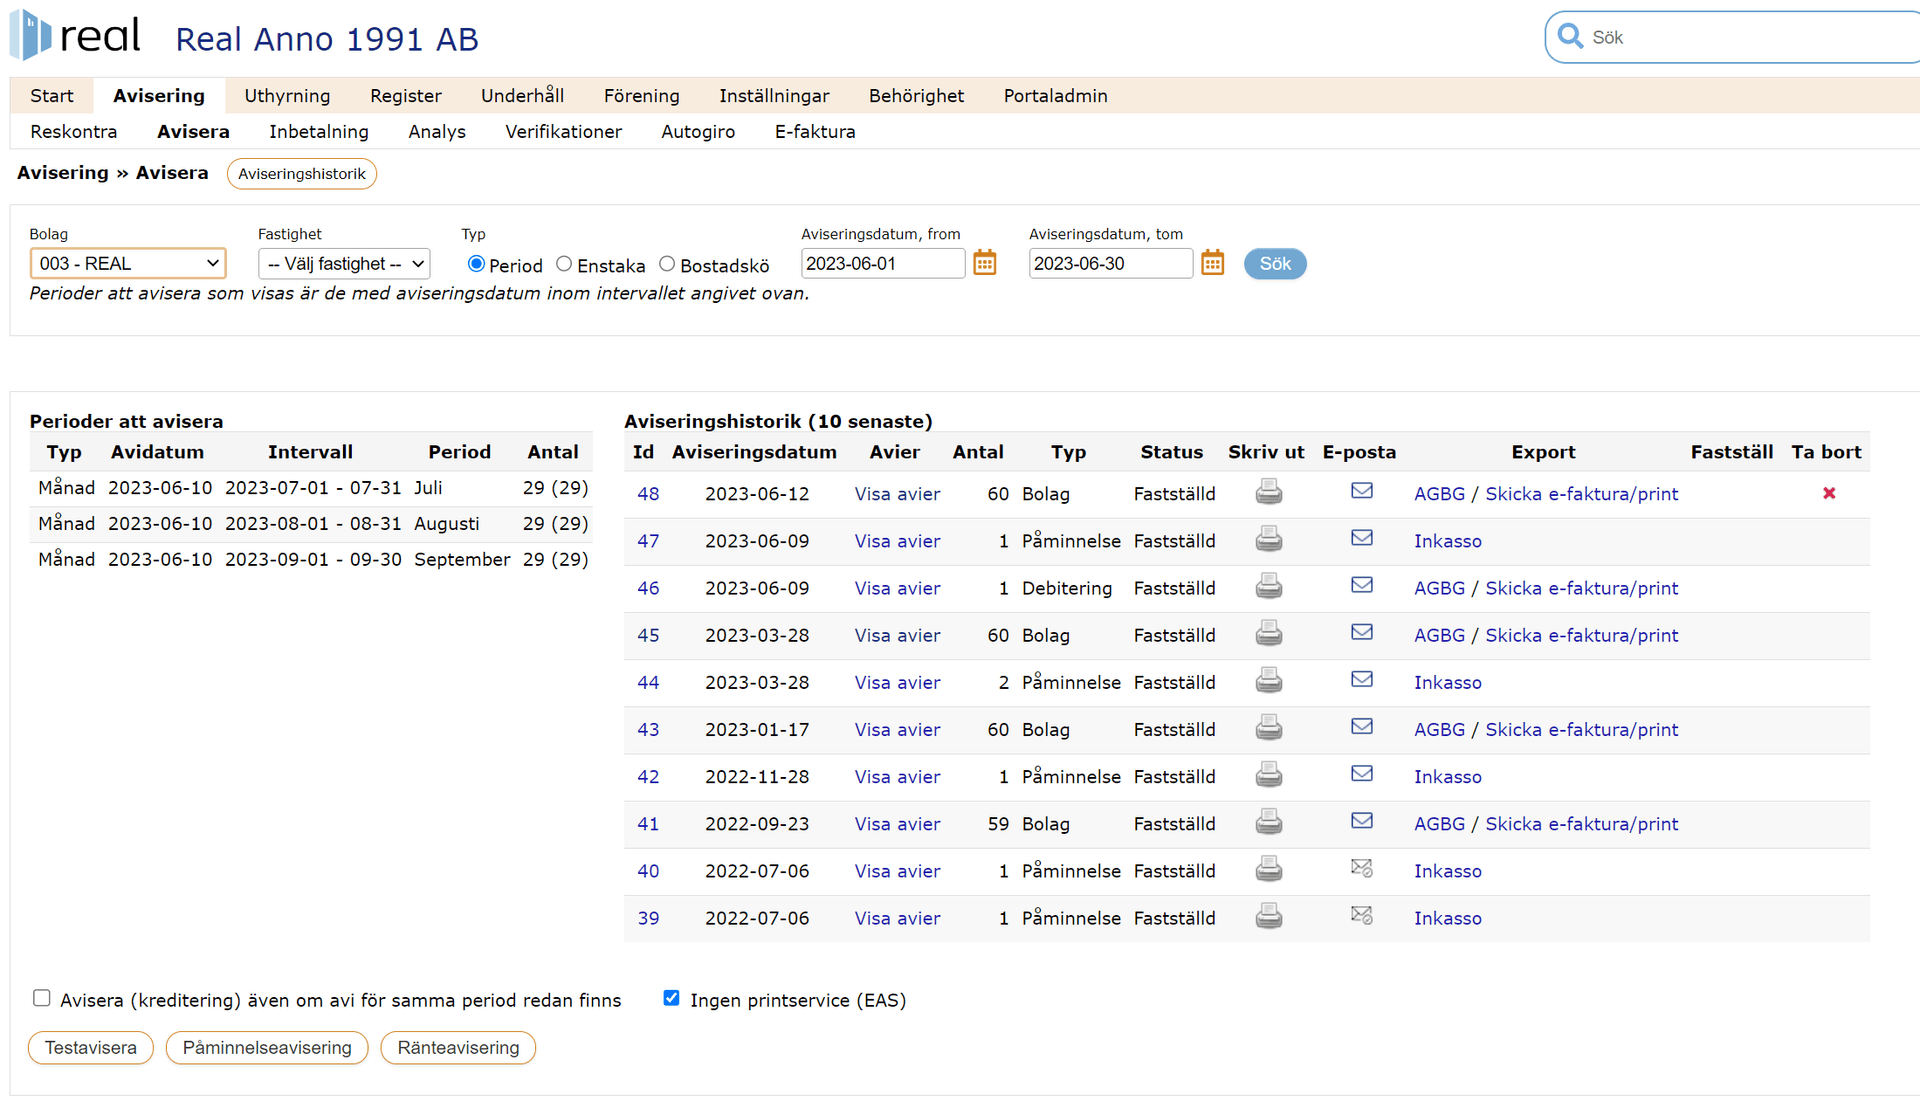Open calendar for Aviseringsdatum tom

(1212, 263)
